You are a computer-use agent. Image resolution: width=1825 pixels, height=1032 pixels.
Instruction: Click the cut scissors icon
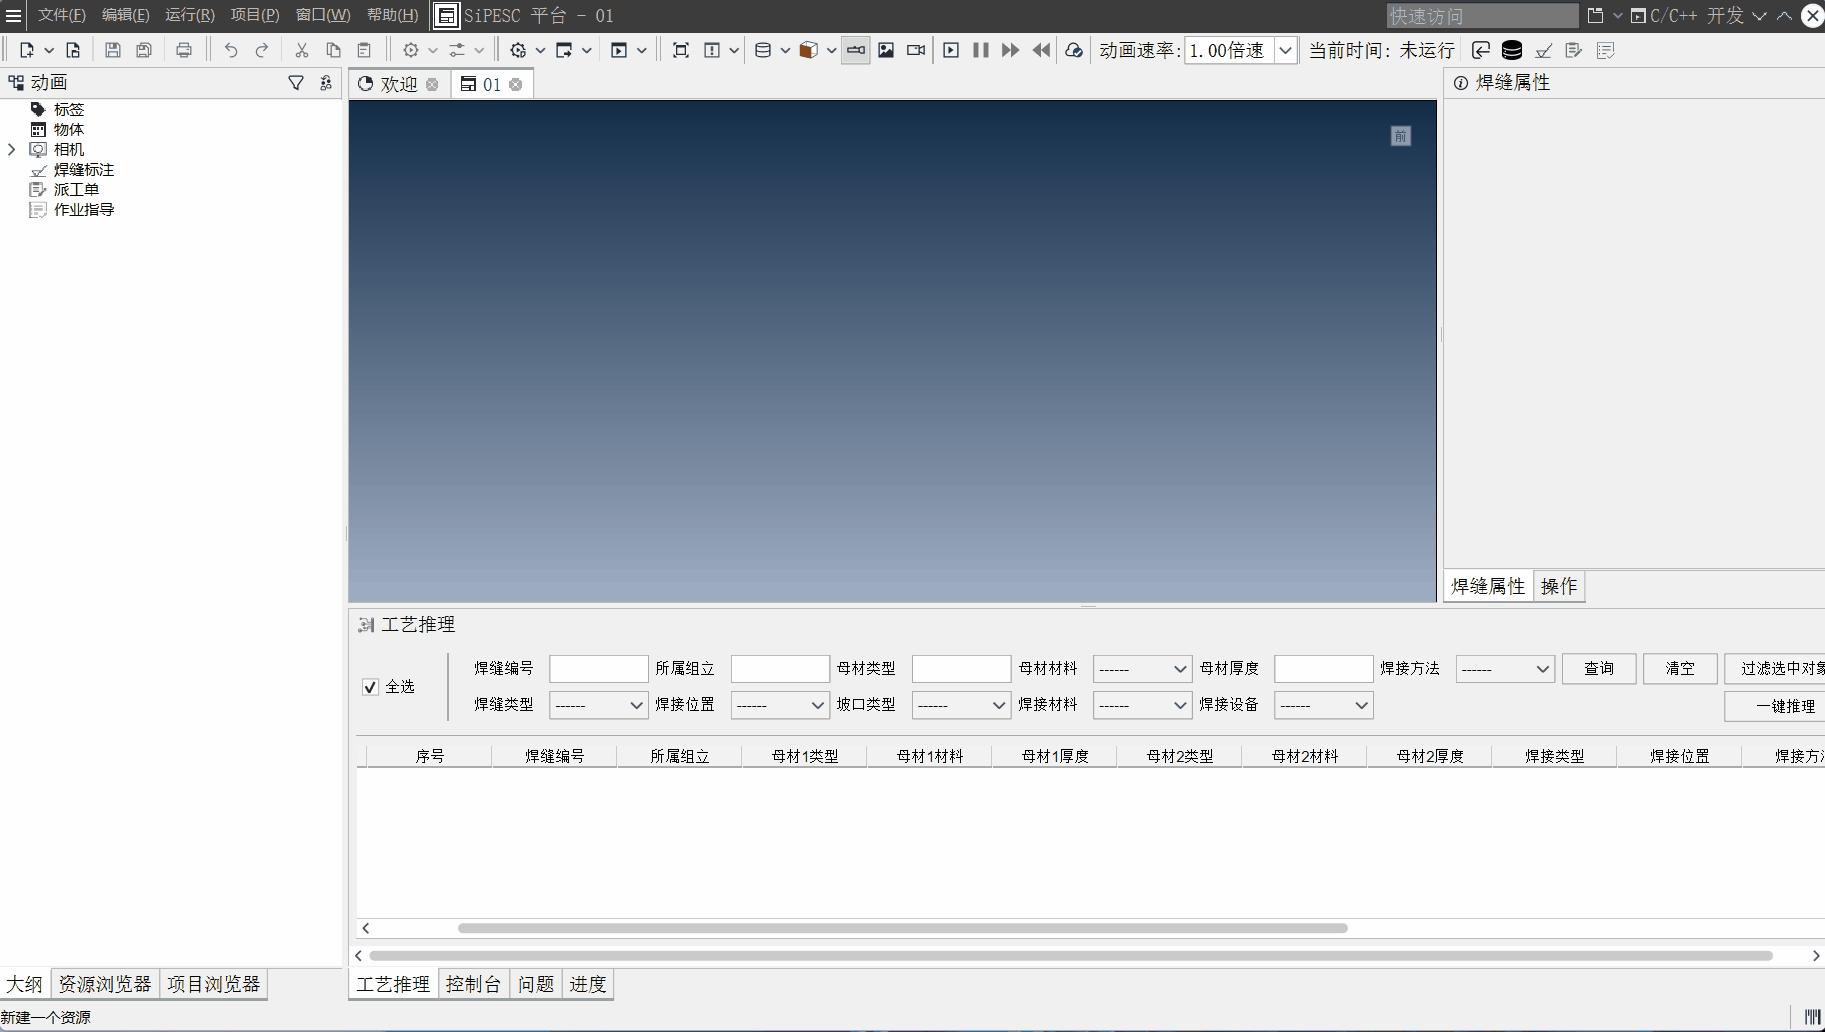[x=301, y=50]
